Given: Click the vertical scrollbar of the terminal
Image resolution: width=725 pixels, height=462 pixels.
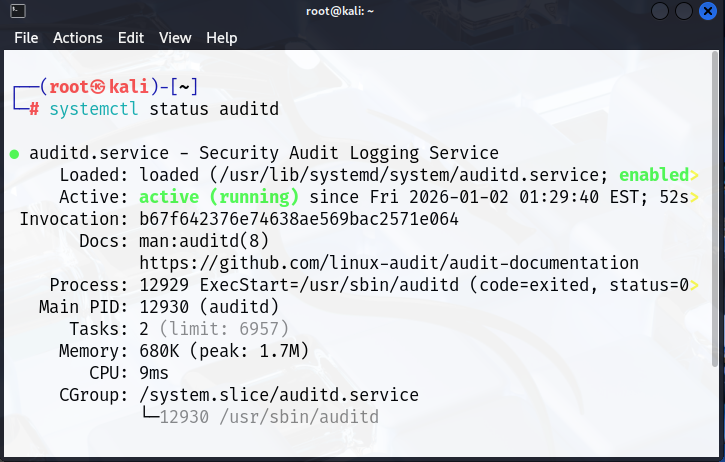Looking at the screenshot, I should [715, 209].
